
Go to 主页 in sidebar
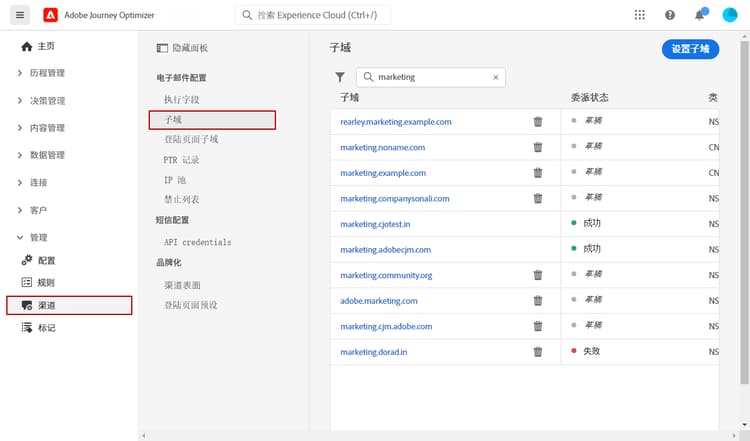46,46
